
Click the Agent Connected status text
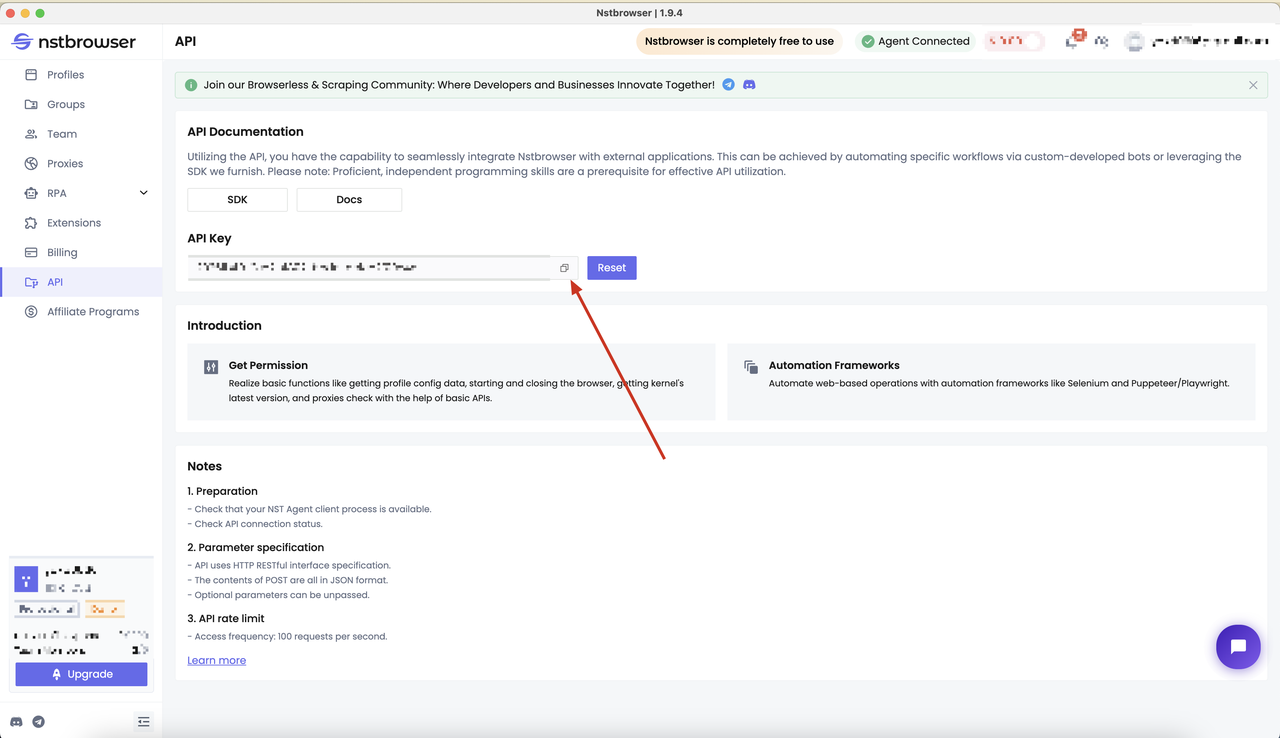tap(924, 41)
